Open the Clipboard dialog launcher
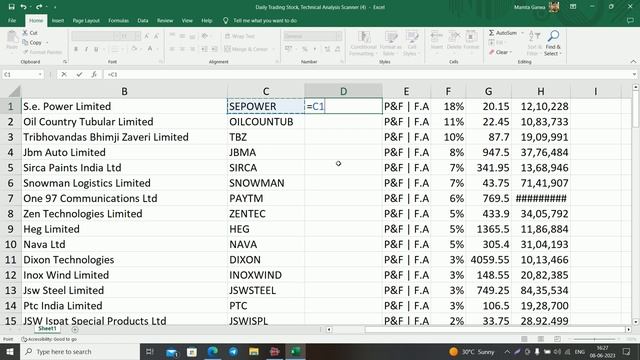The height and width of the screenshot is (360, 640). click(x=65, y=62)
